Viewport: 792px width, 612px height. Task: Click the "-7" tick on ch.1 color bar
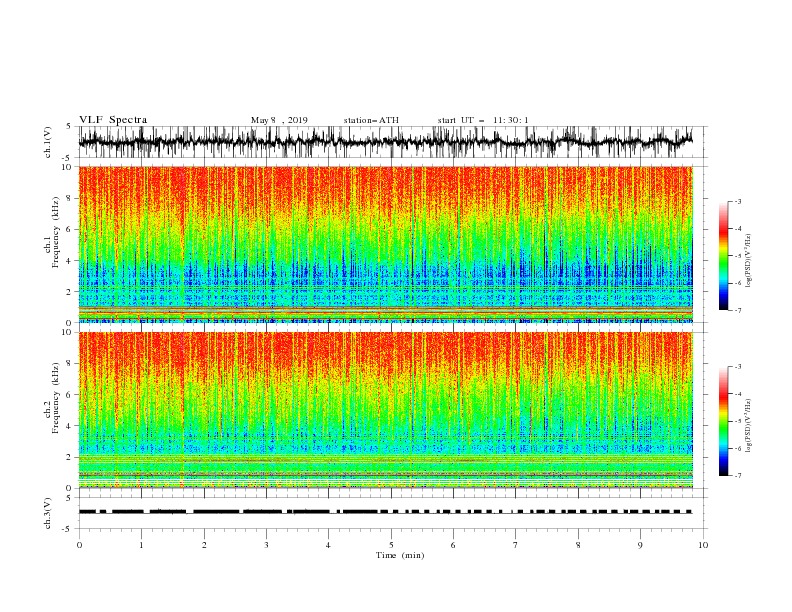(x=738, y=311)
